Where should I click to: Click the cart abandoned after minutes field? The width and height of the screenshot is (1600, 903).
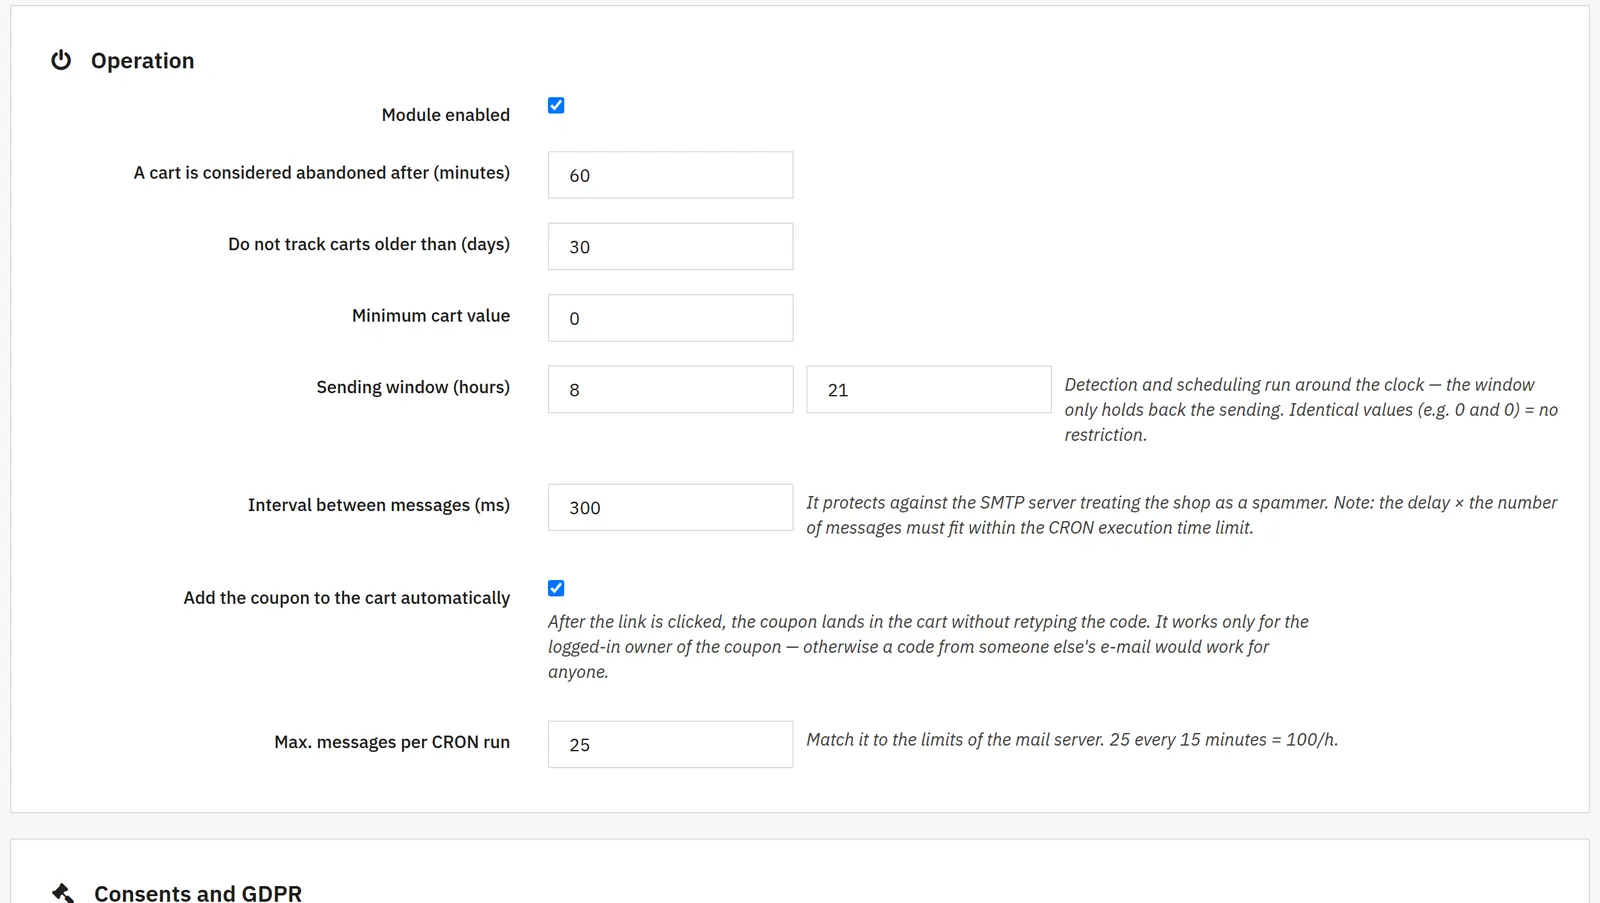point(670,175)
